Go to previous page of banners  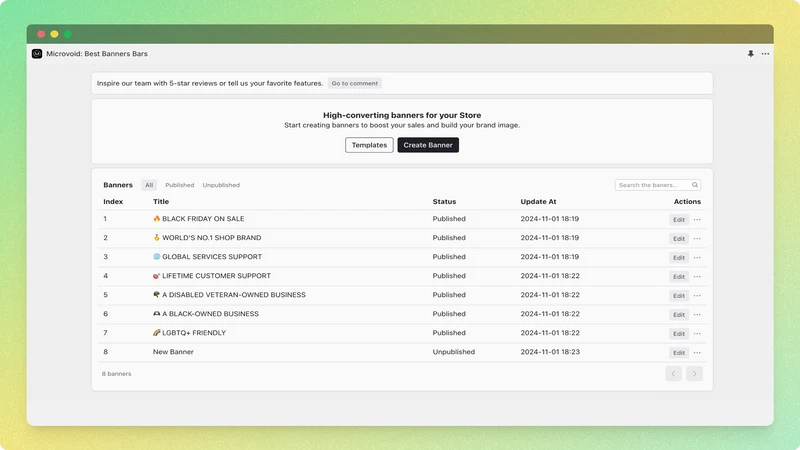coord(673,373)
